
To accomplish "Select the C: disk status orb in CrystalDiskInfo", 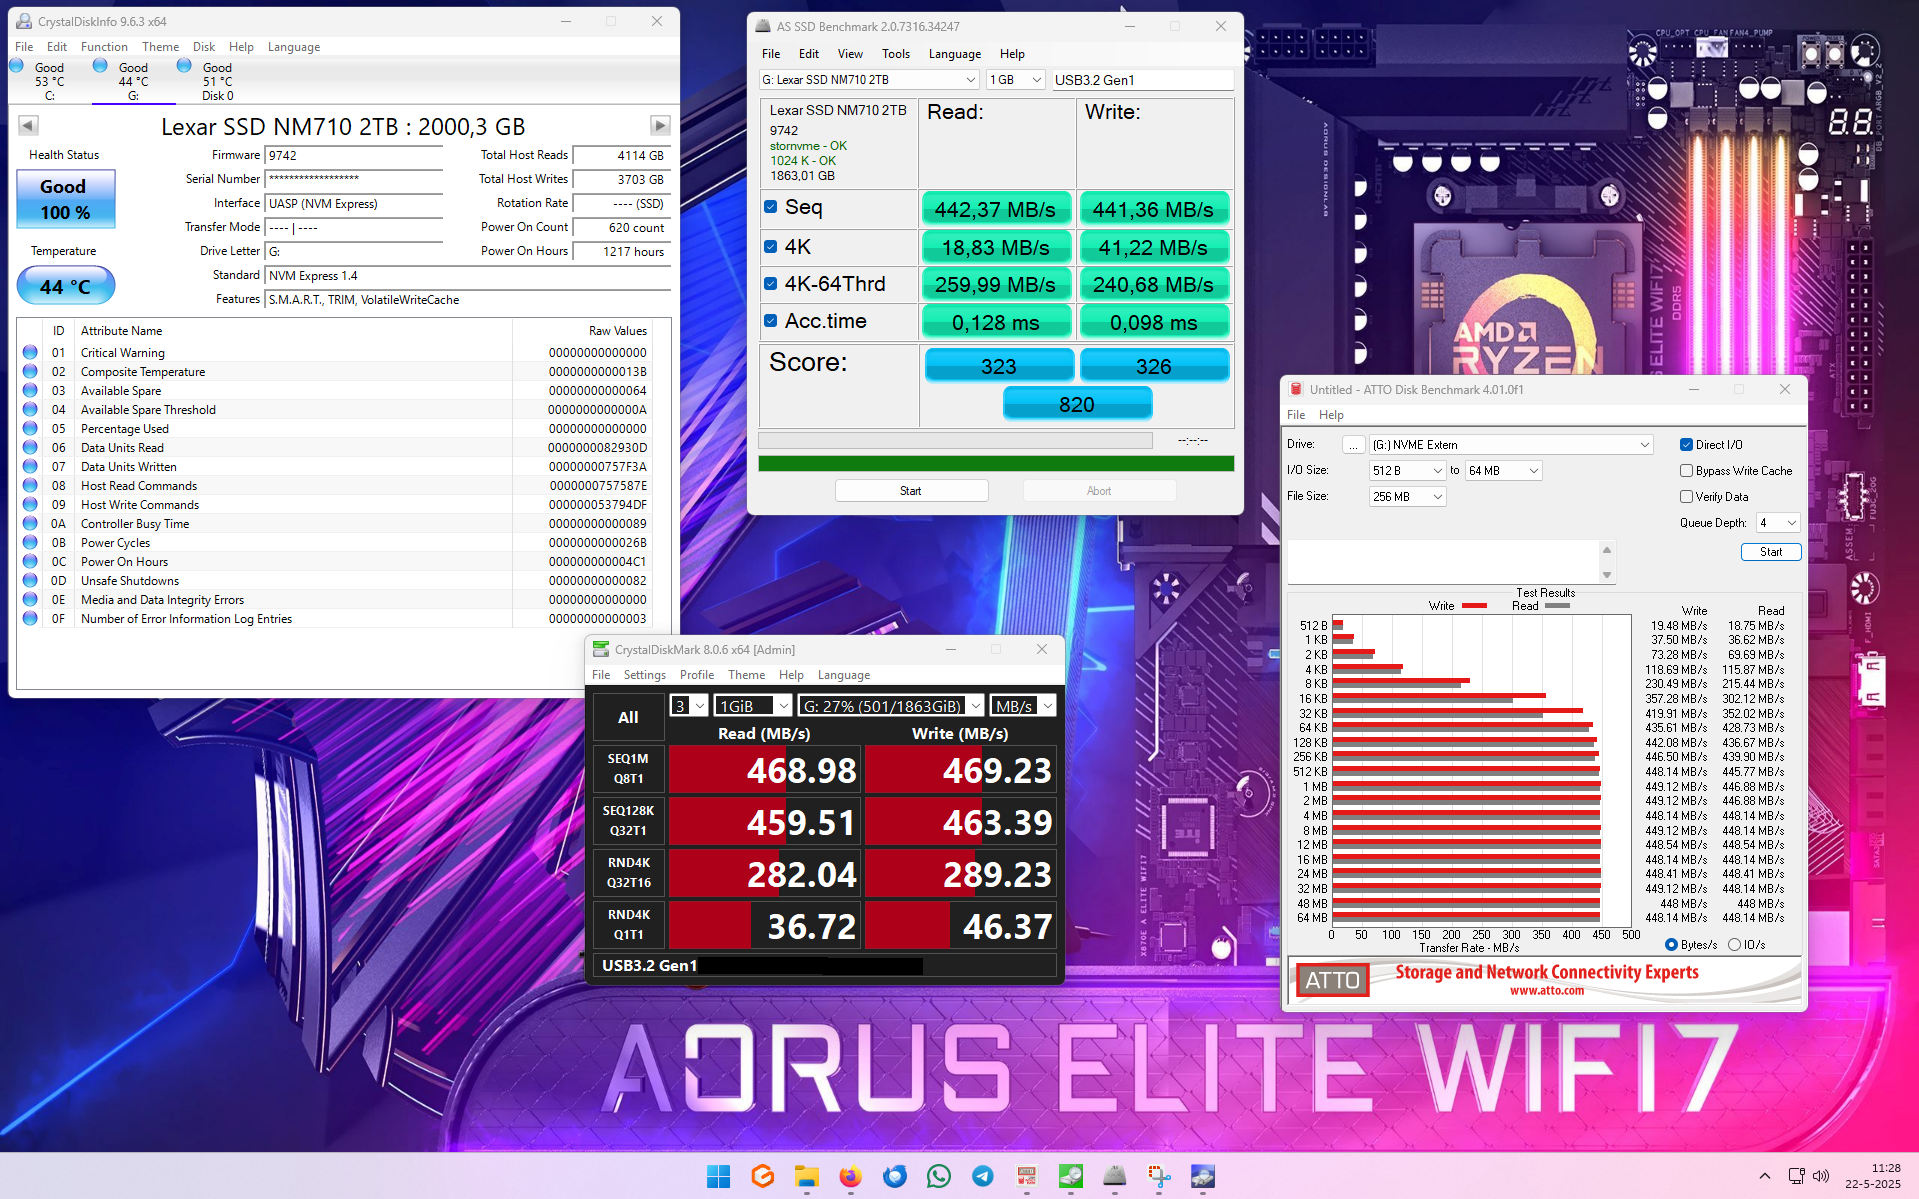I will (x=16, y=66).
